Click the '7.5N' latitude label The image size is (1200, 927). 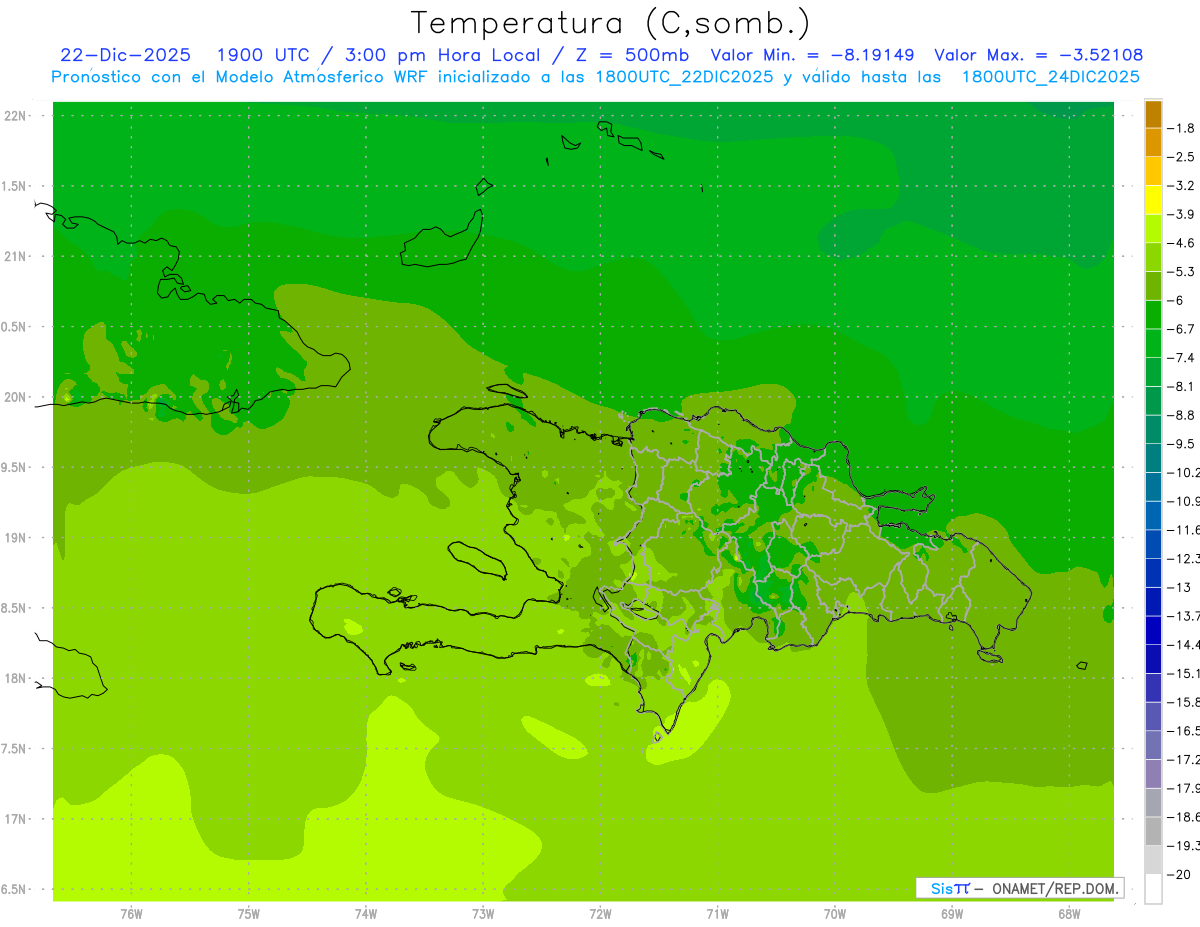15,750
